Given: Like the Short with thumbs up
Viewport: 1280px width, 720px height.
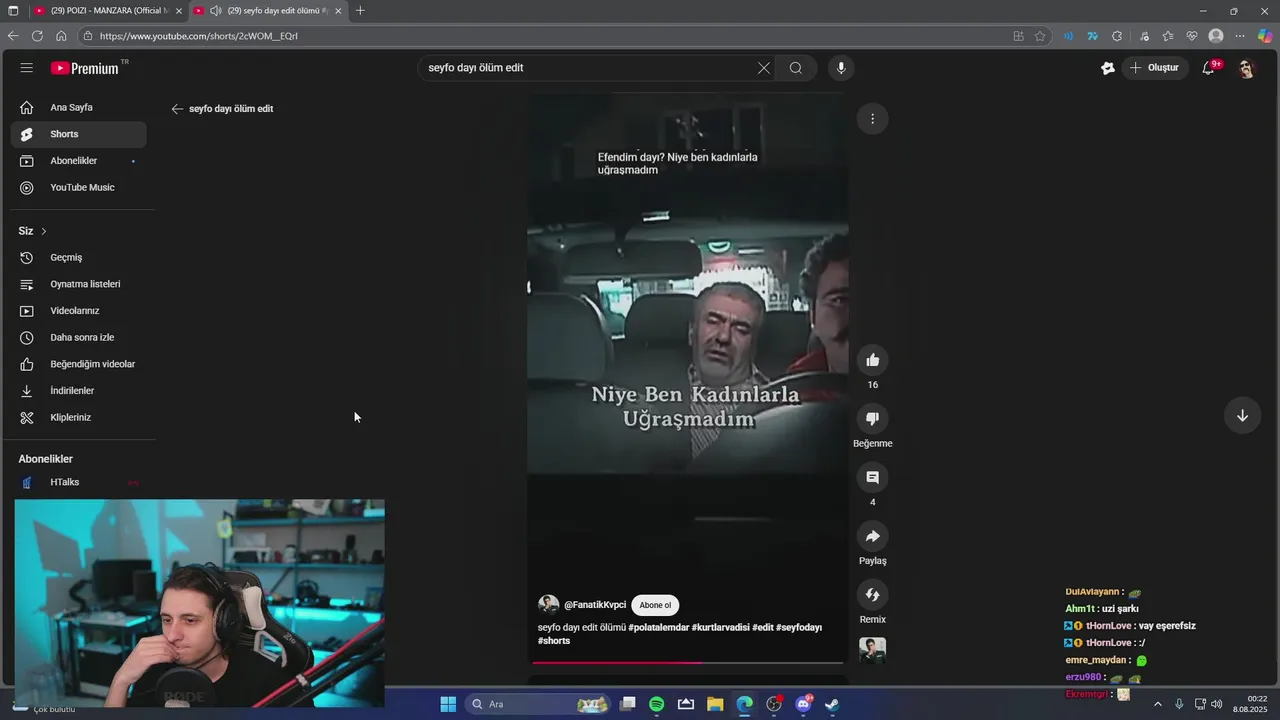Looking at the screenshot, I should [873, 360].
